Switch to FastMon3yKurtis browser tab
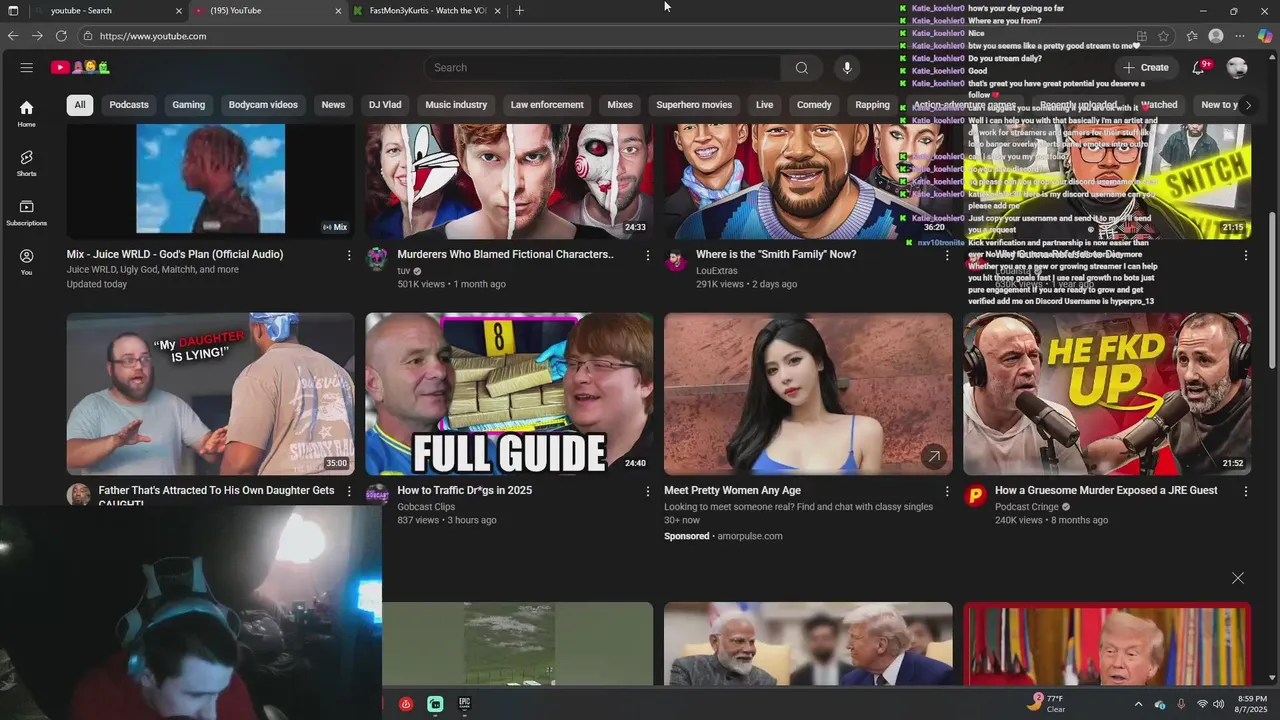This screenshot has height=720, width=1280. (428, 11)
